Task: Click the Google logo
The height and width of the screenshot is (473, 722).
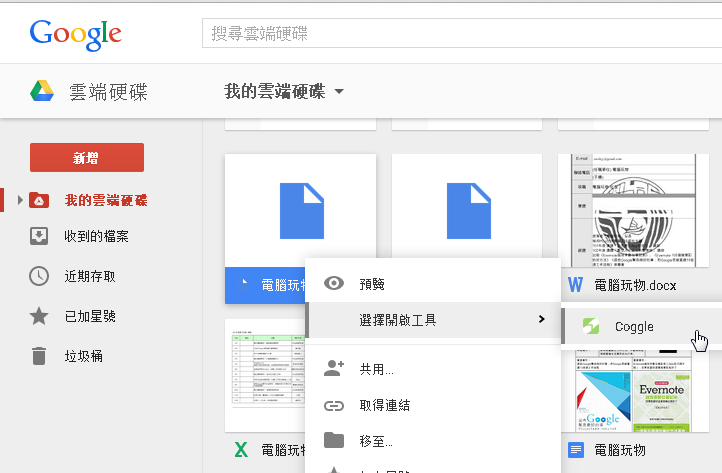Action: (76, 34)
